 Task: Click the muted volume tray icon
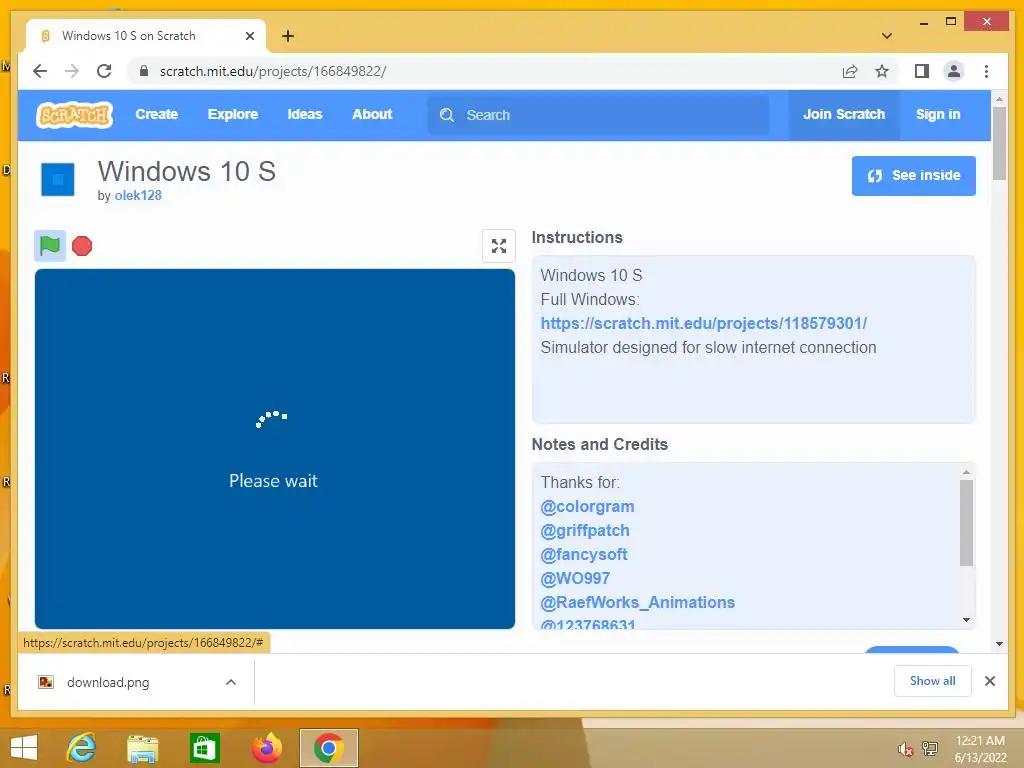(x=904, y=750)
